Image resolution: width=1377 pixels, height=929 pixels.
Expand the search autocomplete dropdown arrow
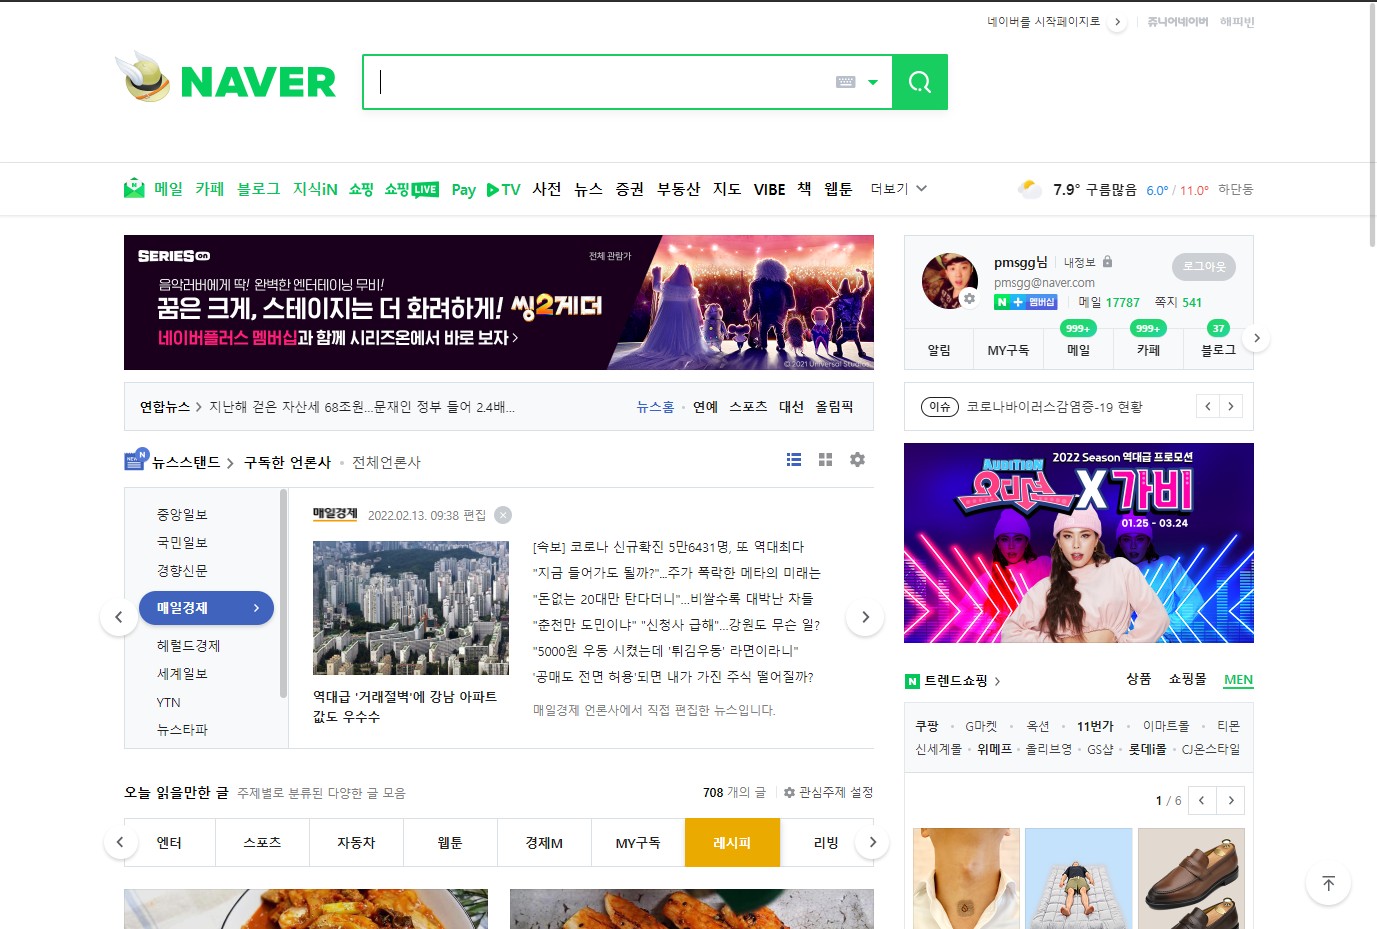873,82
